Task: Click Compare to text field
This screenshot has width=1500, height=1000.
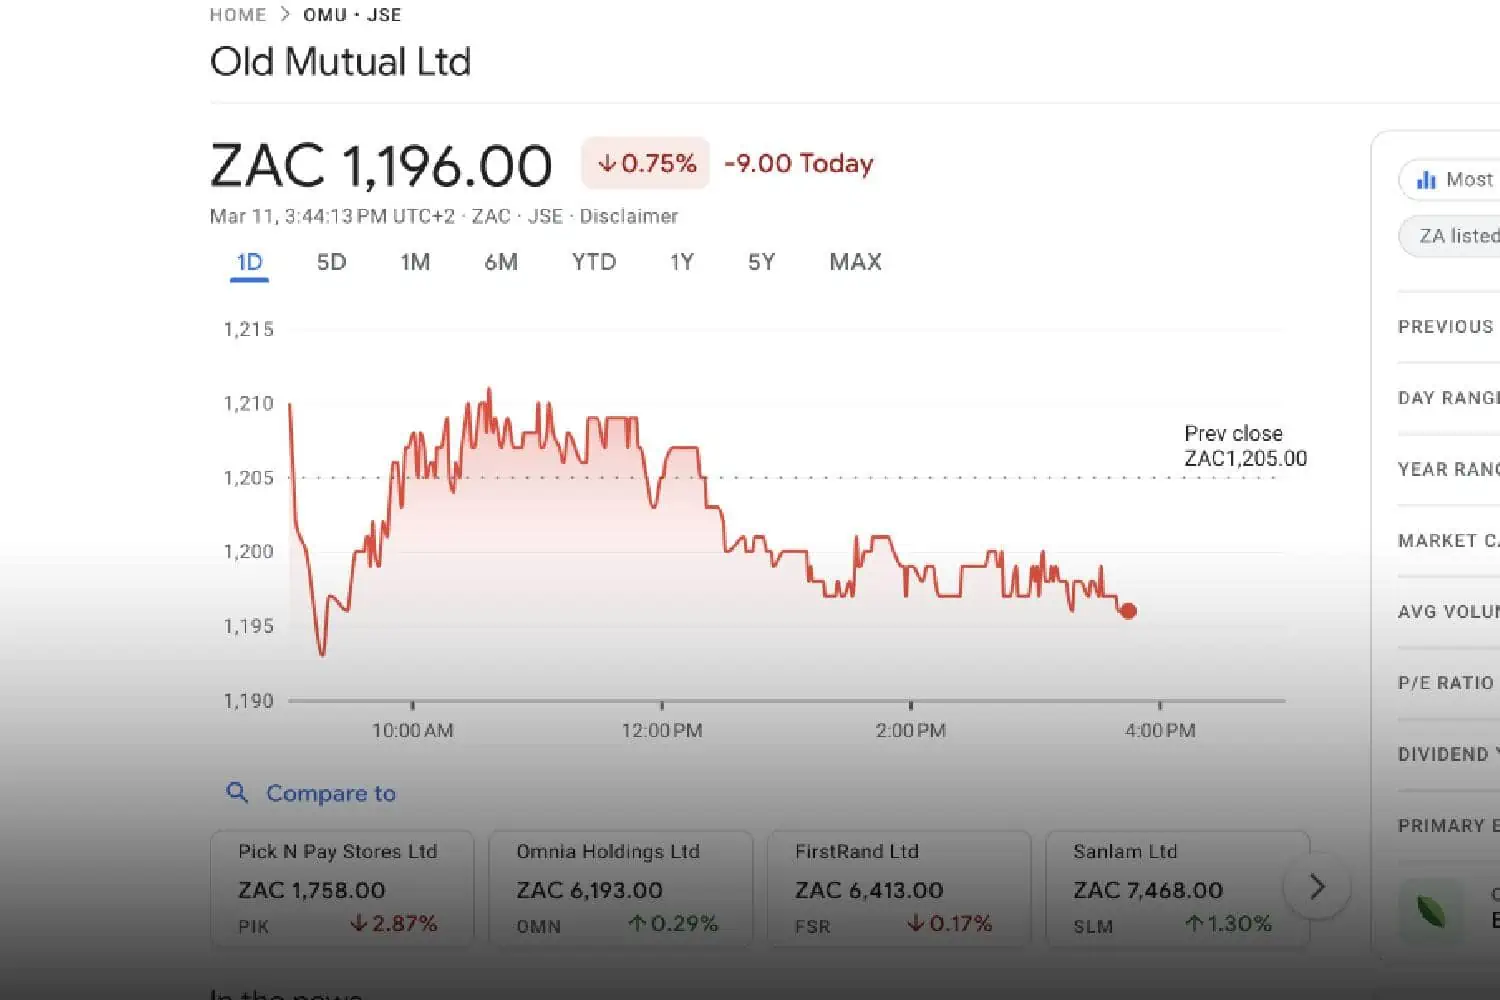Action: click(331, 793)
